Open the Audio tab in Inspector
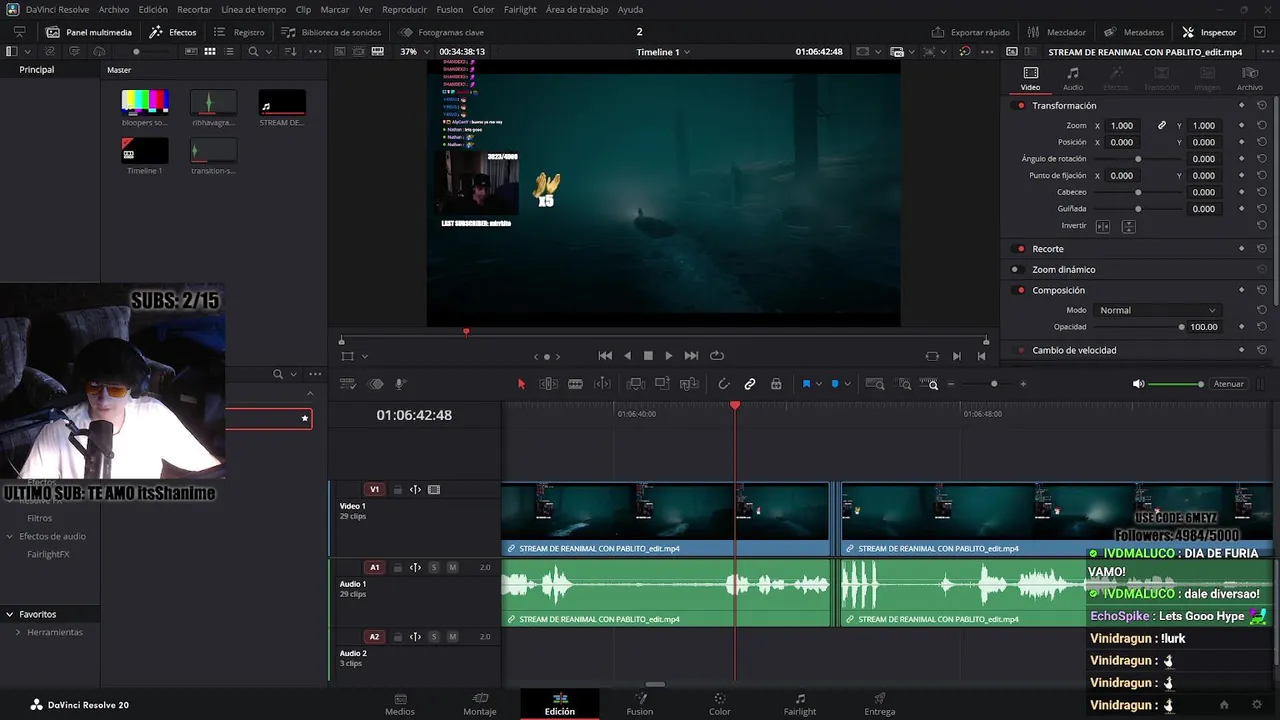The width and height of the screenshot is (1280, 720). [1073, 79]
